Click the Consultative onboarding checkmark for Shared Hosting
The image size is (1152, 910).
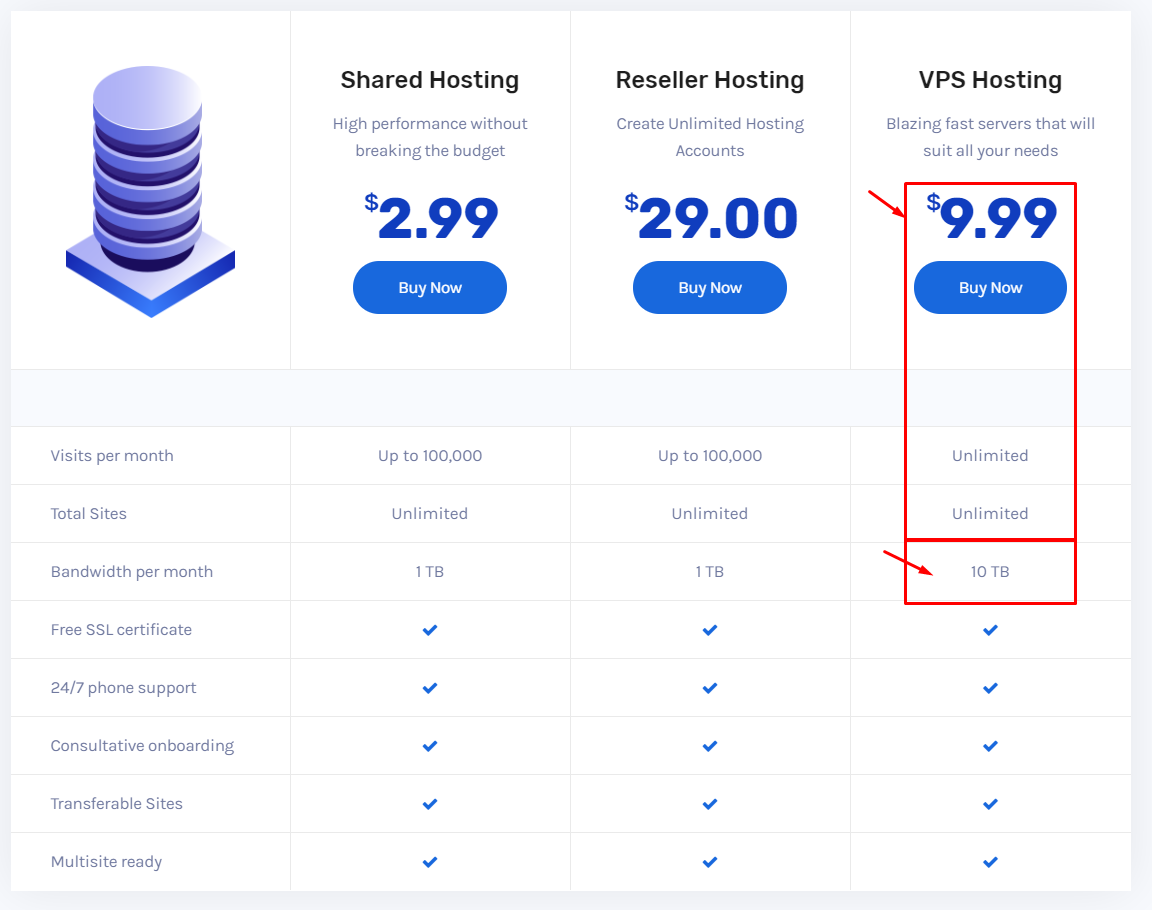(430, 745)
